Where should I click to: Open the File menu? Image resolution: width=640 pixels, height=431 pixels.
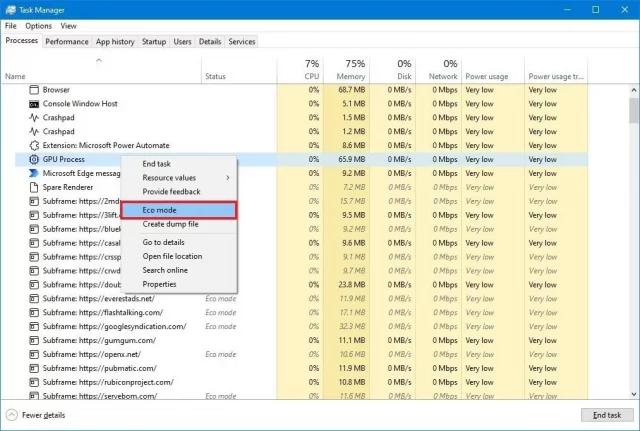[11, 26]
